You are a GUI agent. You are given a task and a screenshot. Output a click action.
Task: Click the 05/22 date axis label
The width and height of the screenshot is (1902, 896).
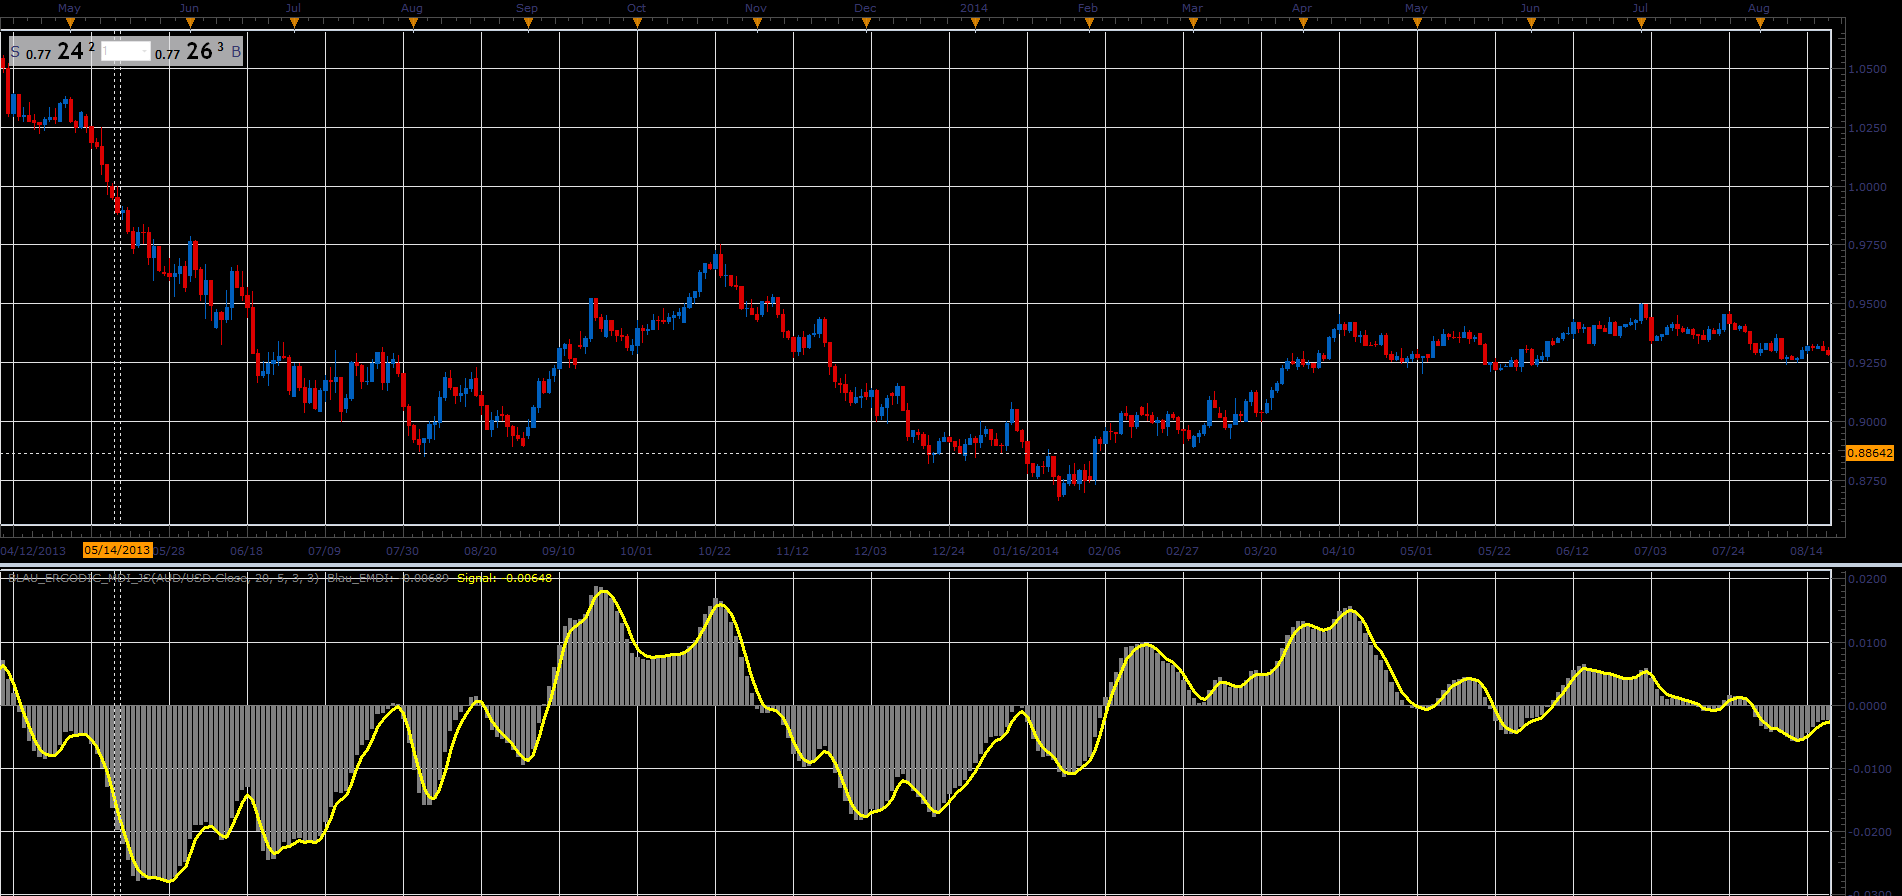coord(1494,551)
